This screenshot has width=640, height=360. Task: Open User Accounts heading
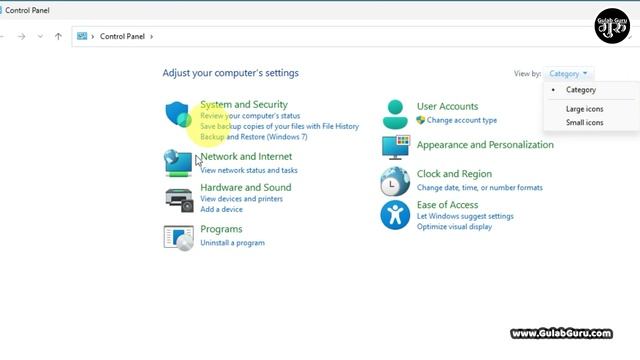coord(447,106)
